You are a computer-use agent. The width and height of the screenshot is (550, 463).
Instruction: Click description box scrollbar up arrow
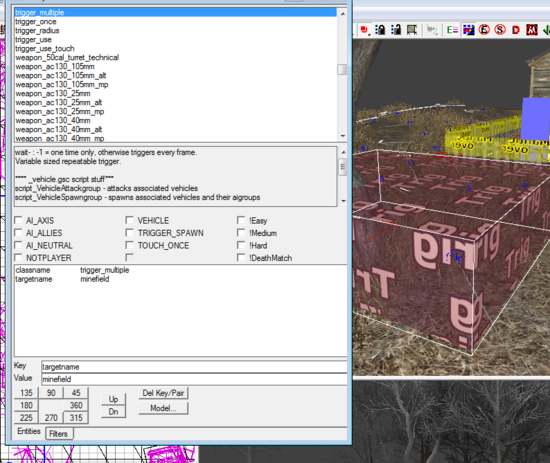(x=342, y=152)
